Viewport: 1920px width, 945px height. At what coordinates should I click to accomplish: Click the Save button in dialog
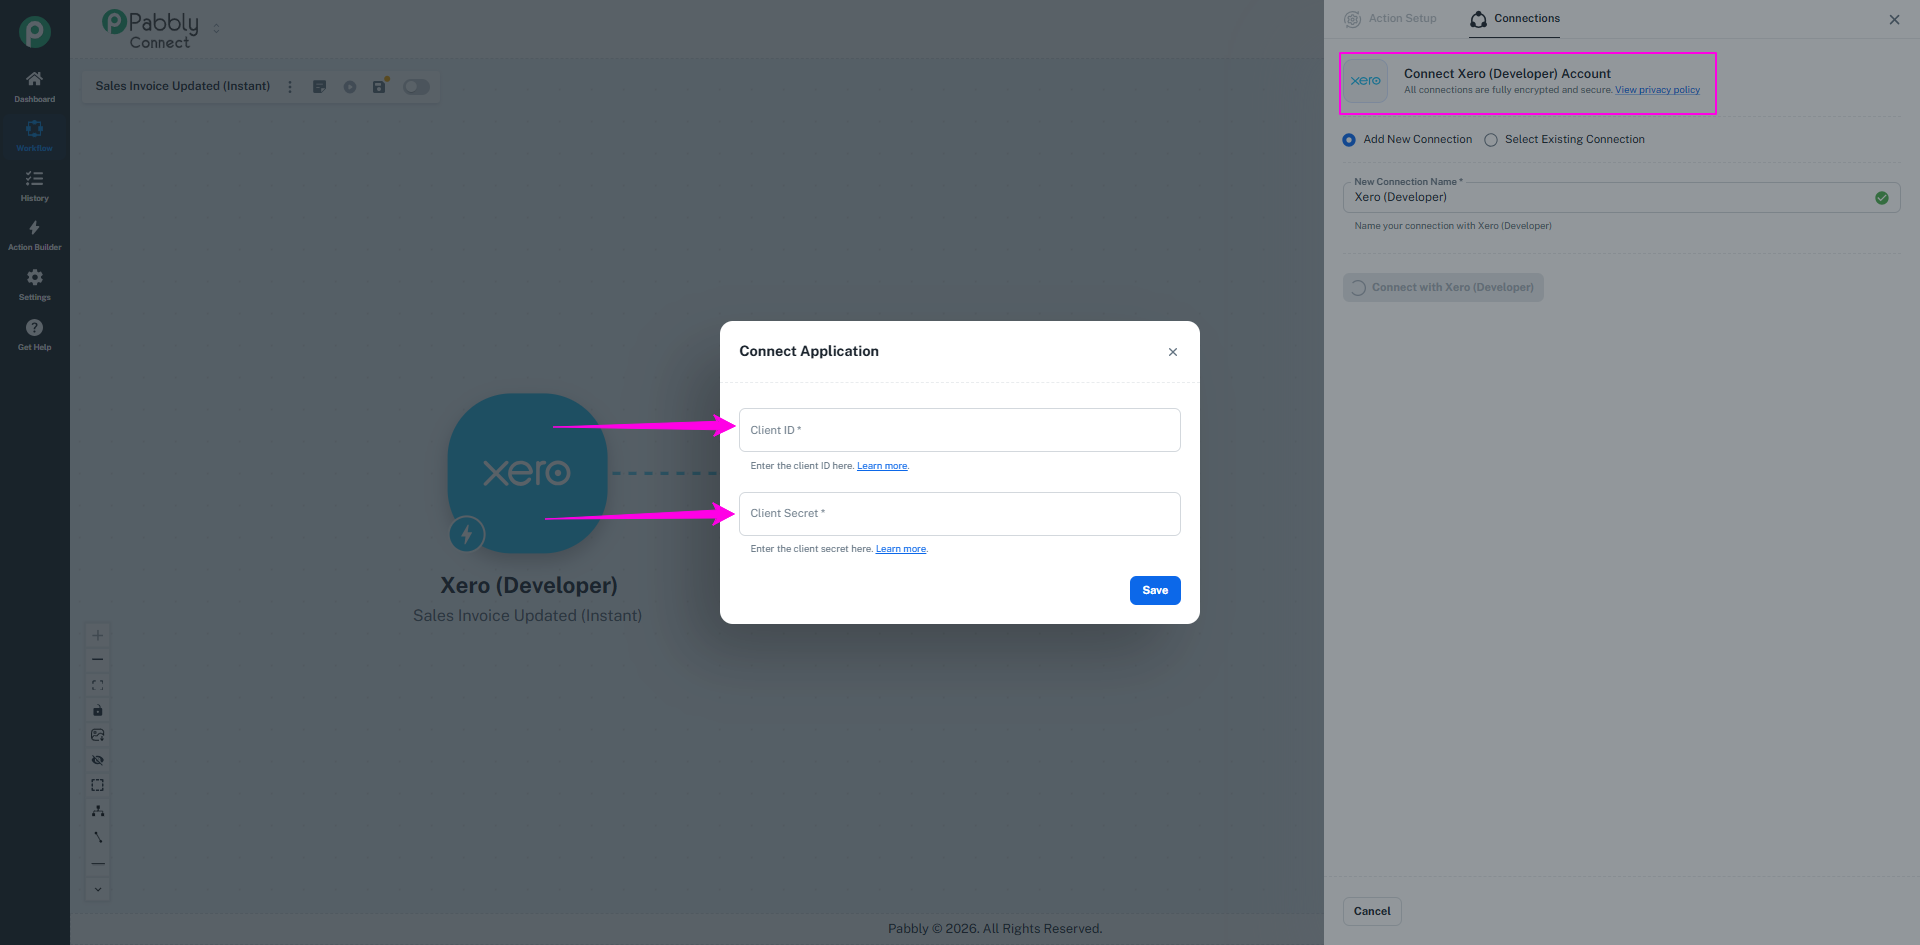(1155, 591)
